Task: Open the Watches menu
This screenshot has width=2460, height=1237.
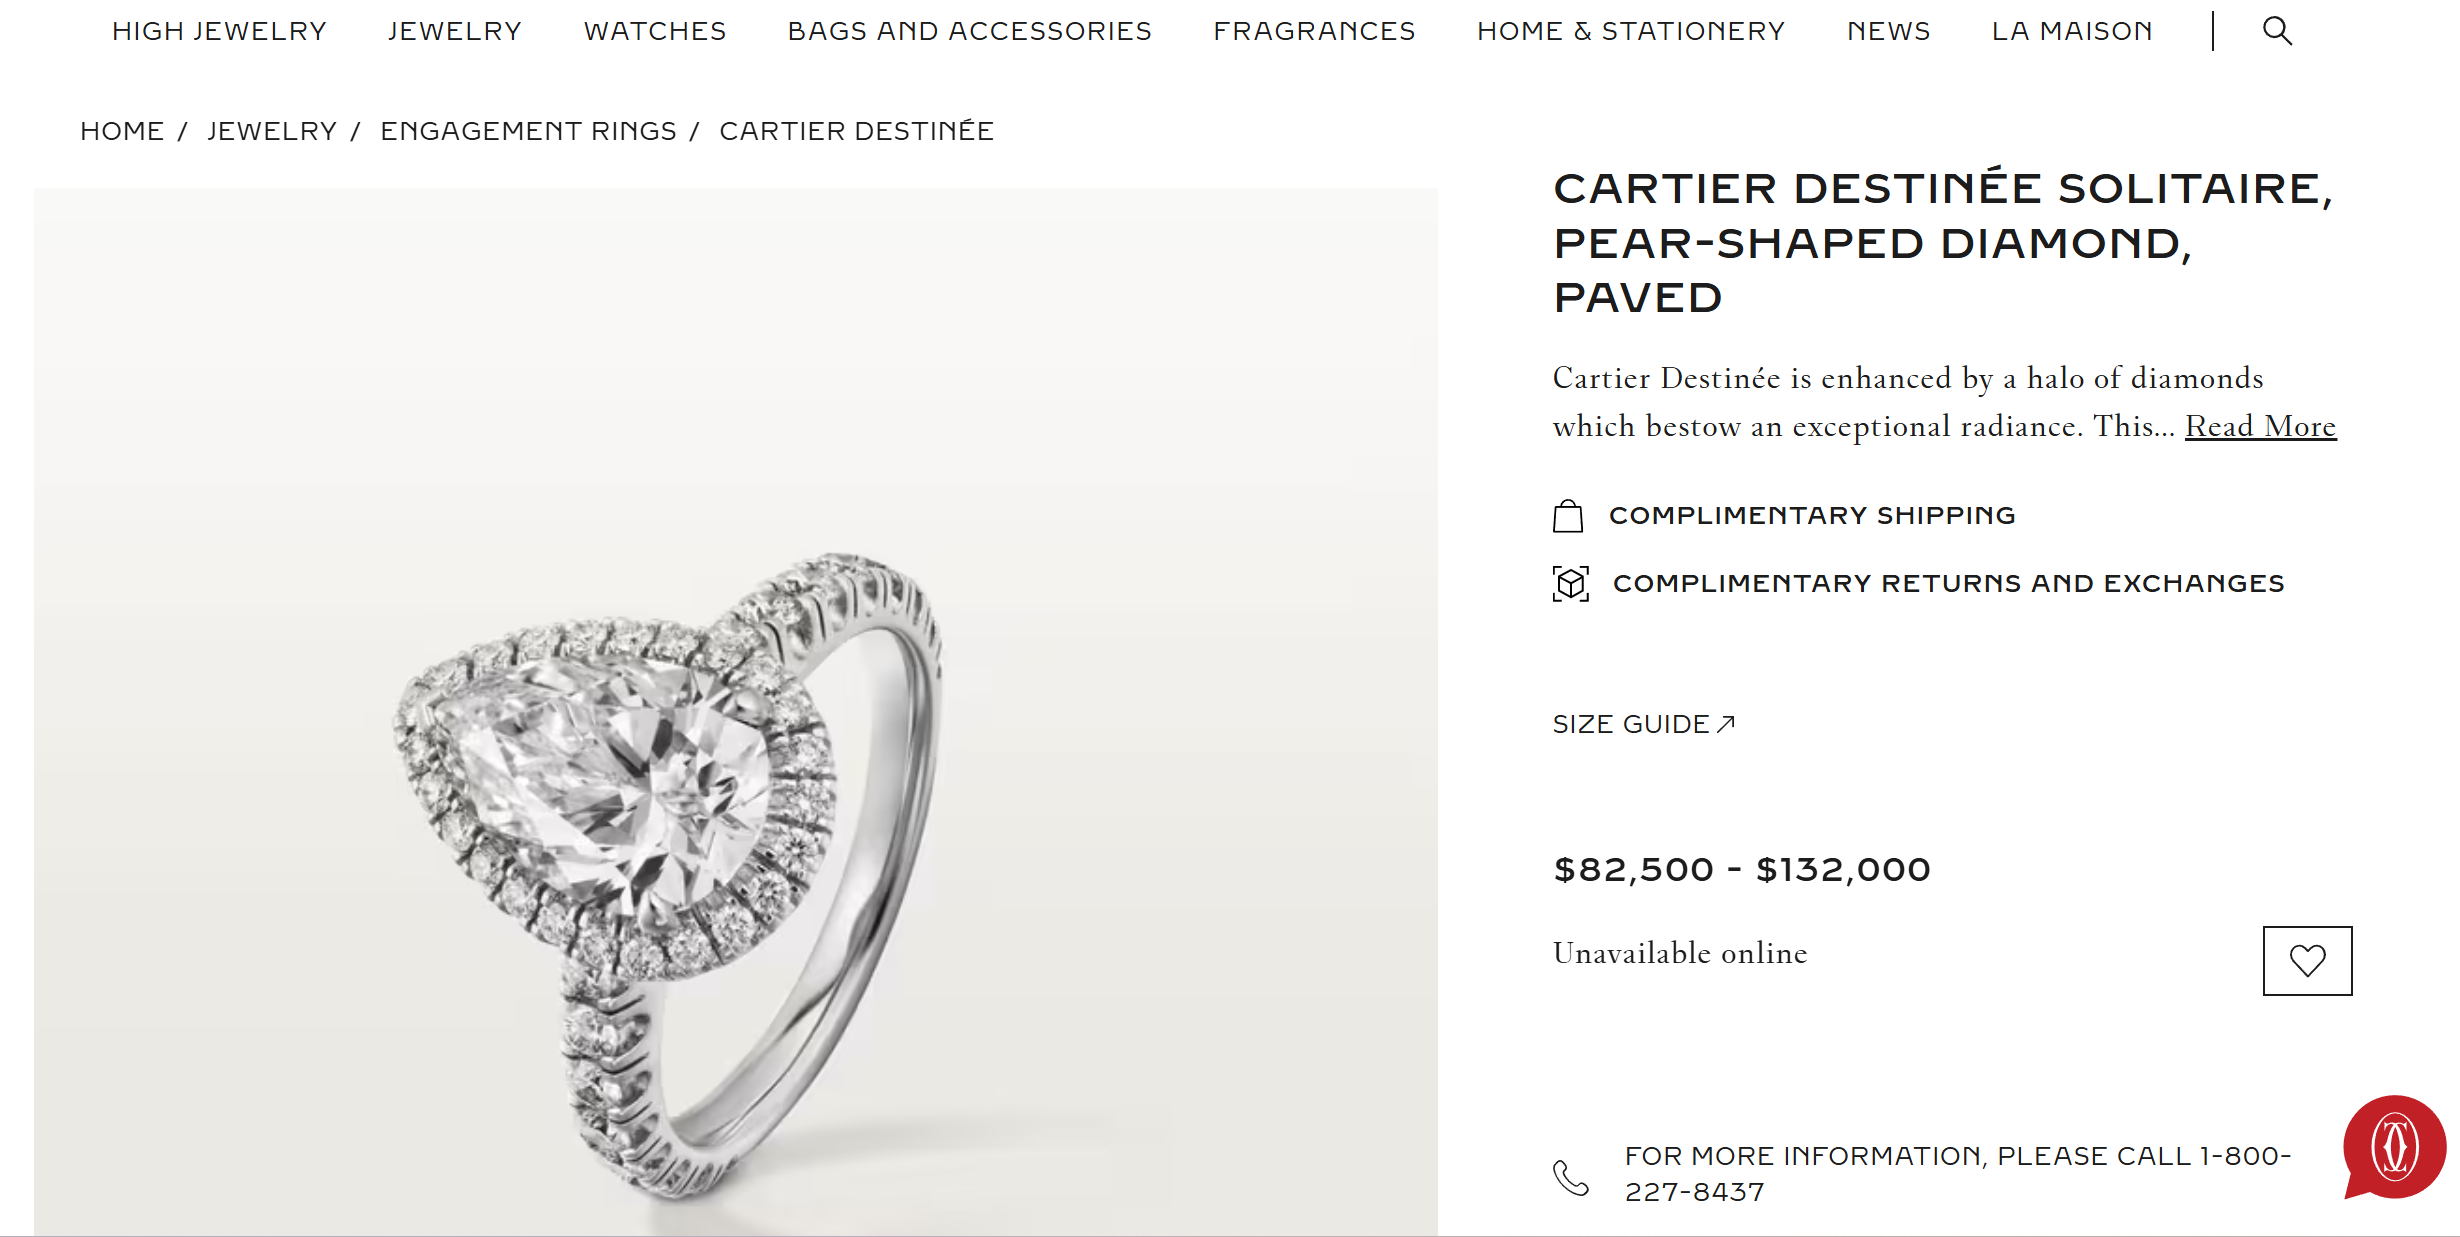Action: (x=655, y=31)
